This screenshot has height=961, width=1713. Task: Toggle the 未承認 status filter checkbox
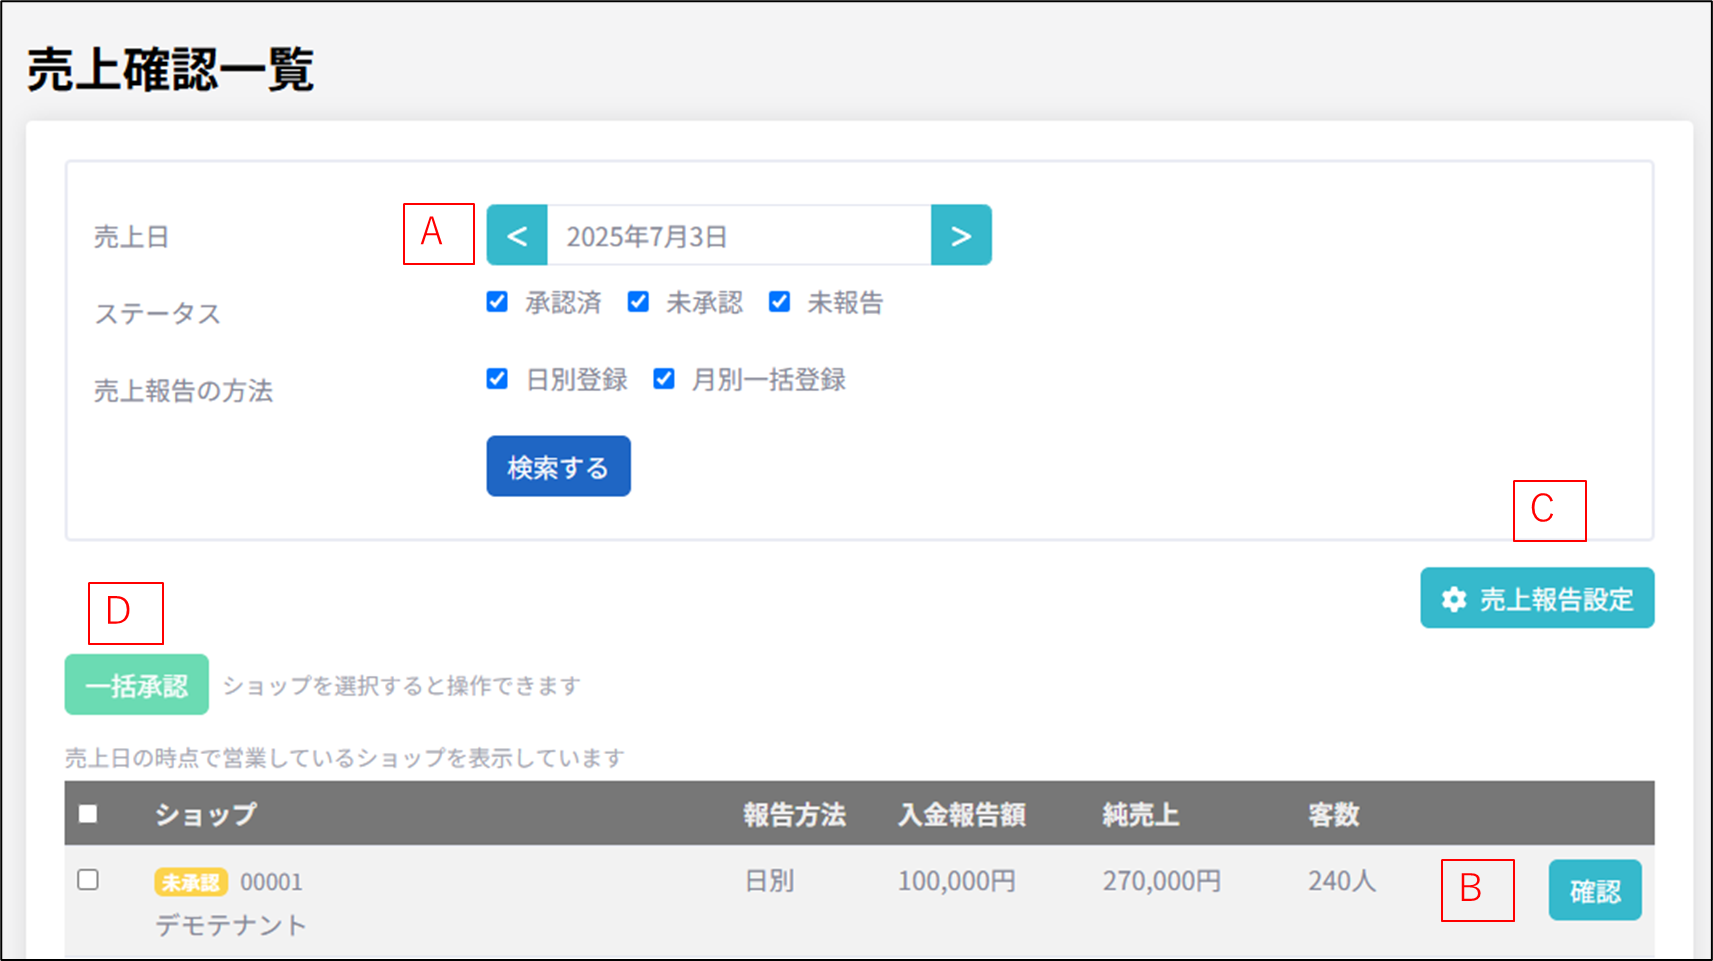638,302
